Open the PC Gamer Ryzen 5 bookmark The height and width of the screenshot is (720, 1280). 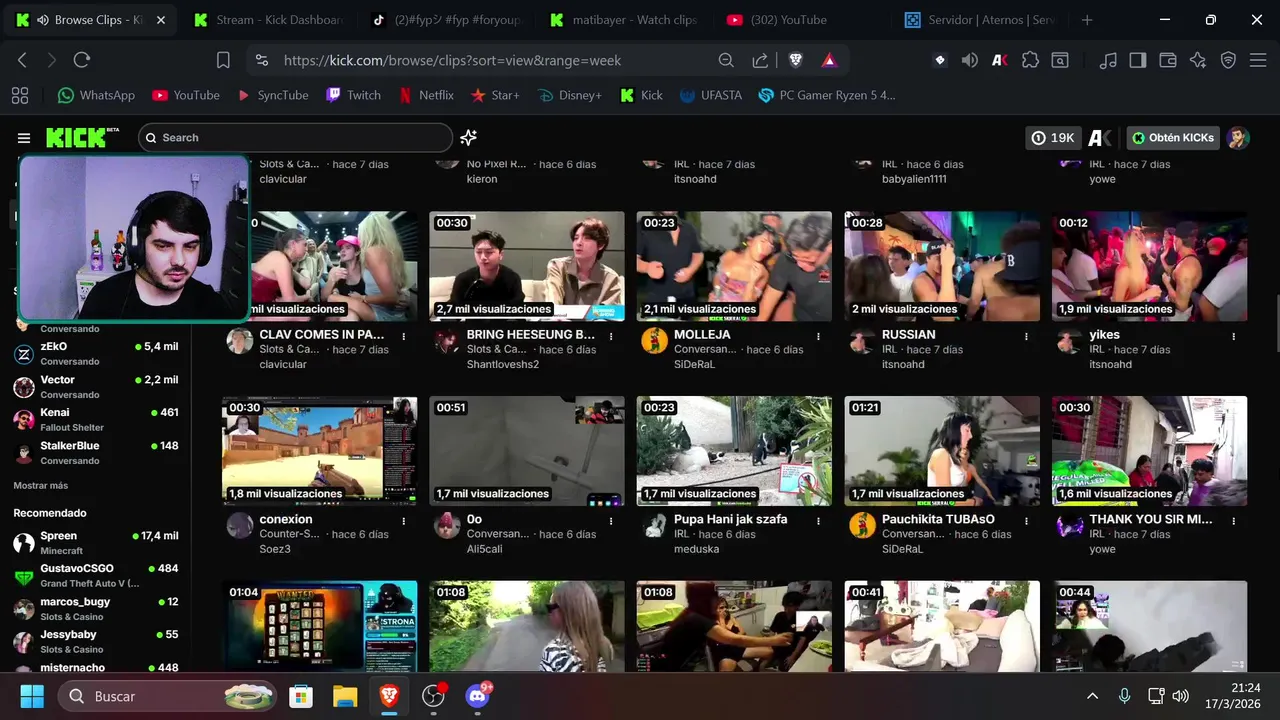click(827, 95)
